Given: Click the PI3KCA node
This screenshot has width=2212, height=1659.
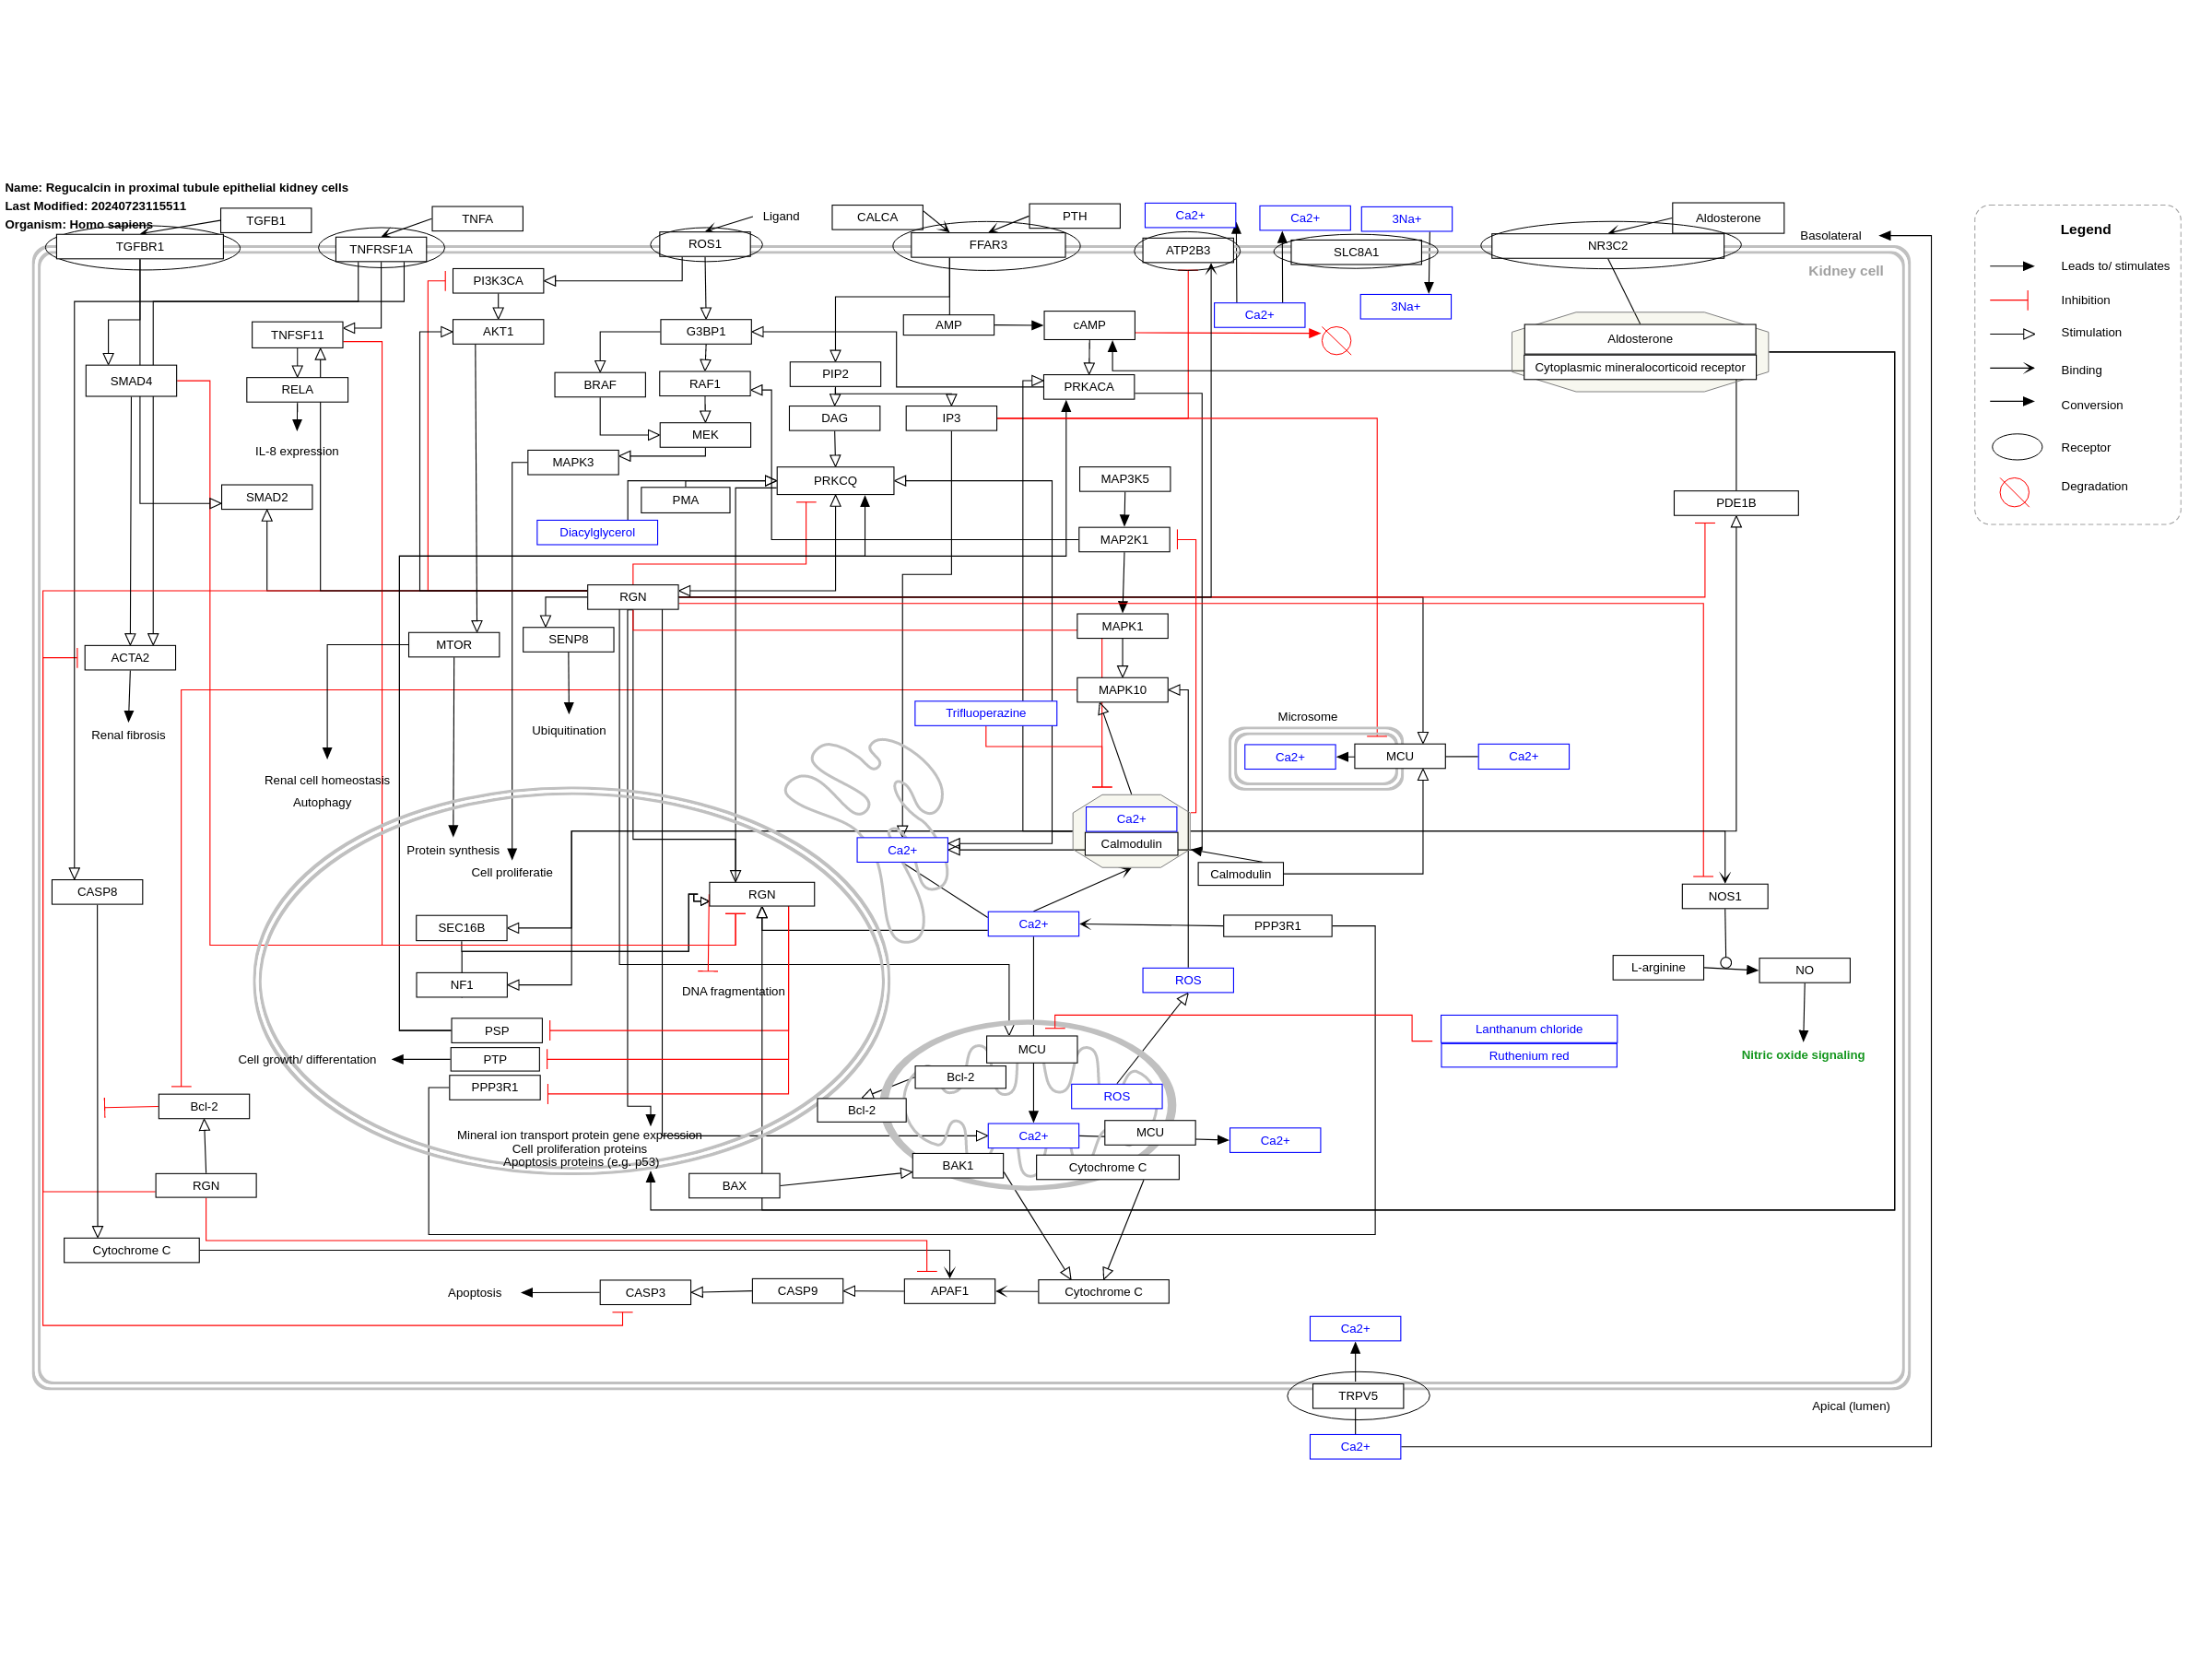Looking at the screenshot, I should (x=499, y=281).
